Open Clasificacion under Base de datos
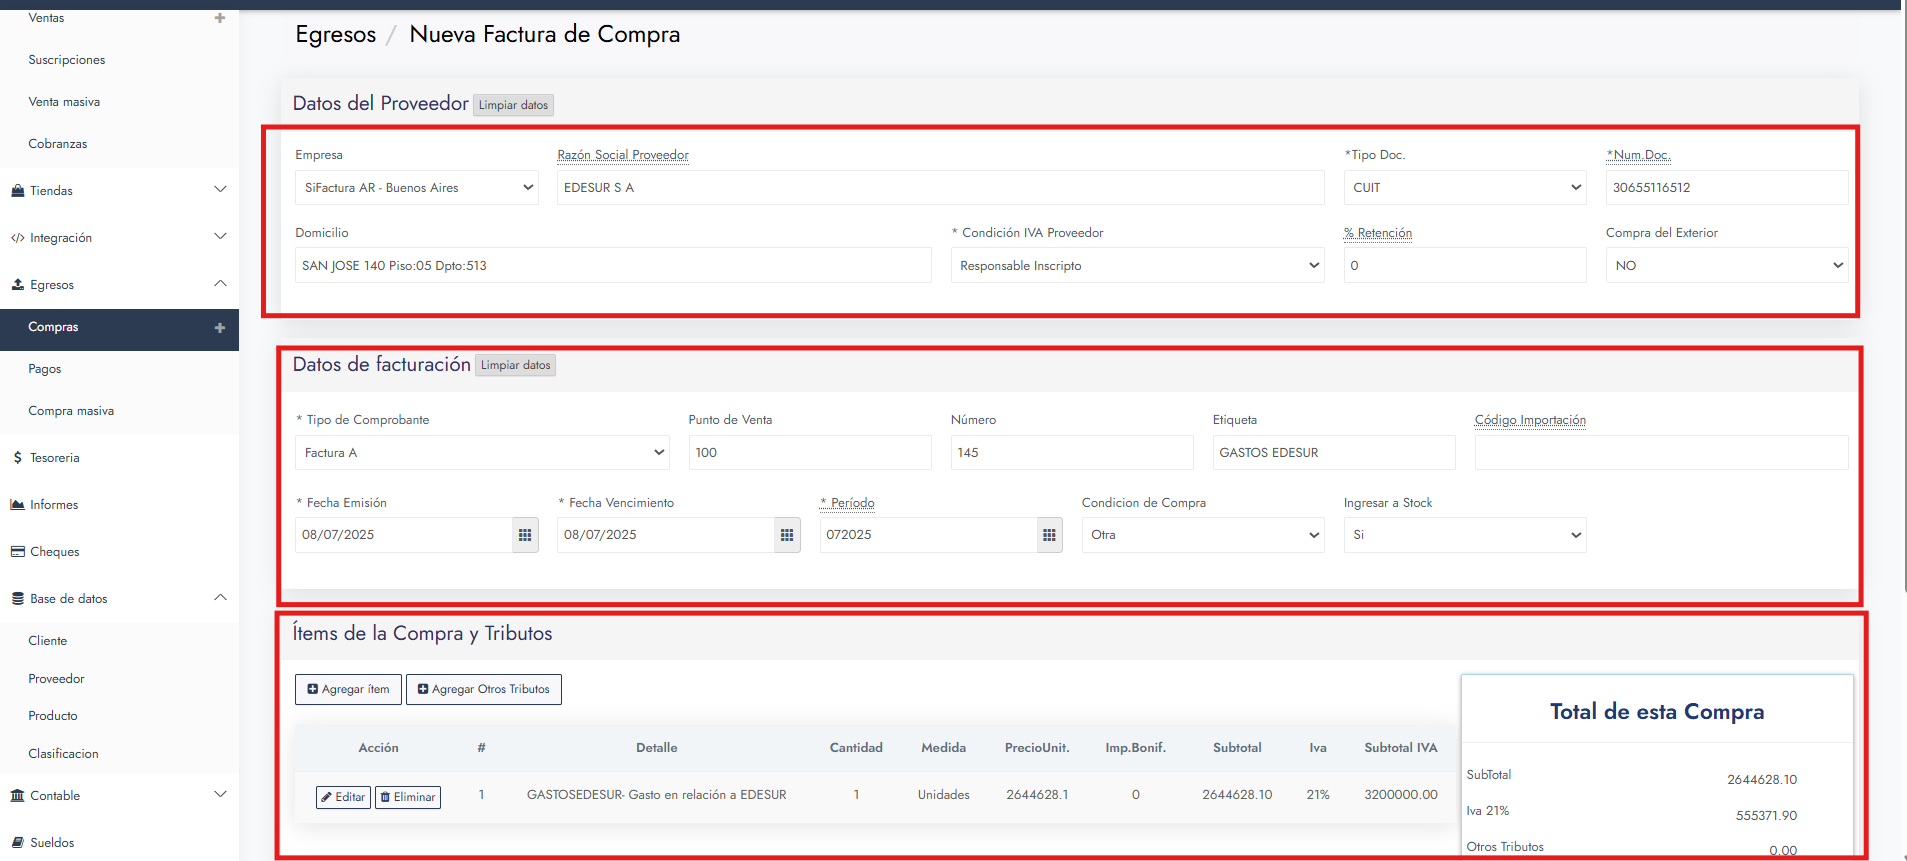 (63, 754)
